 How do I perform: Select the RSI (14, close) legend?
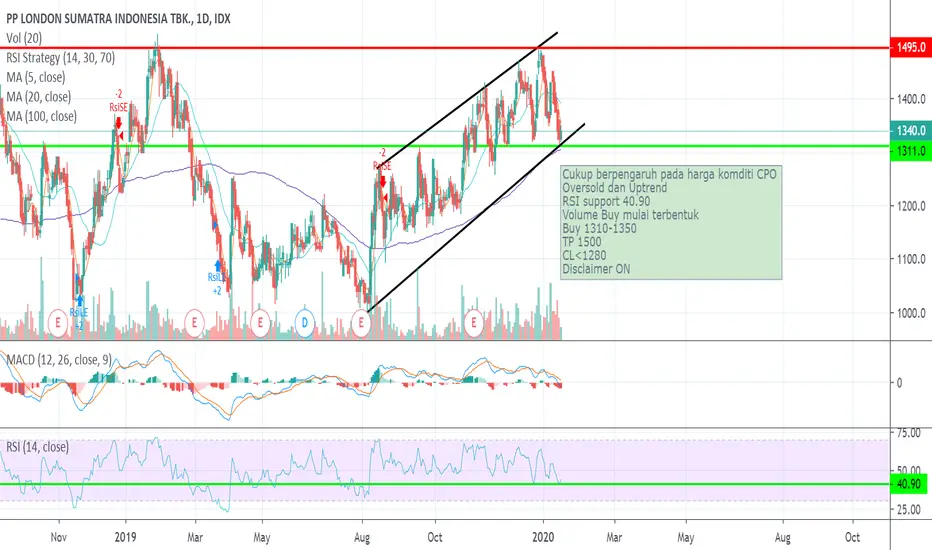point(37,447)
